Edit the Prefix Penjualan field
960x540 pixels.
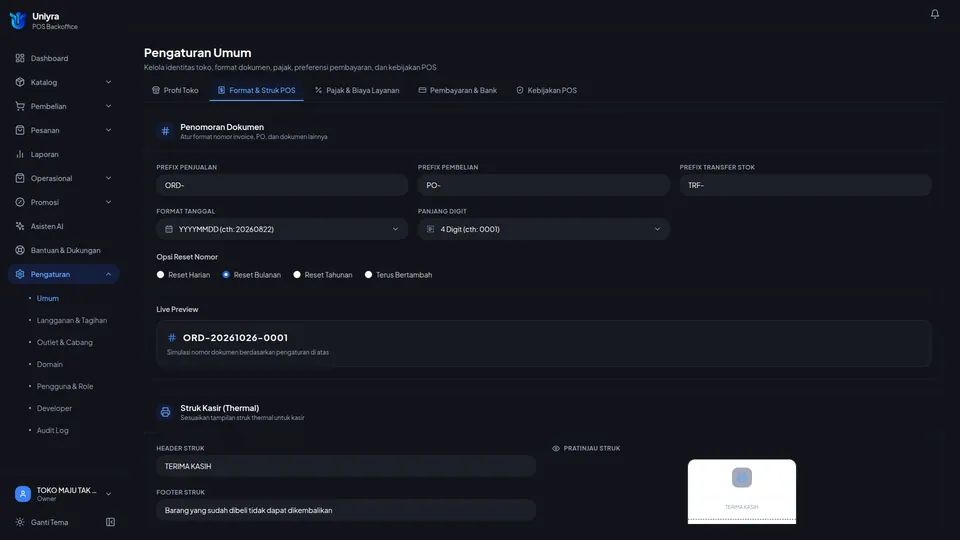pos(282,185)
